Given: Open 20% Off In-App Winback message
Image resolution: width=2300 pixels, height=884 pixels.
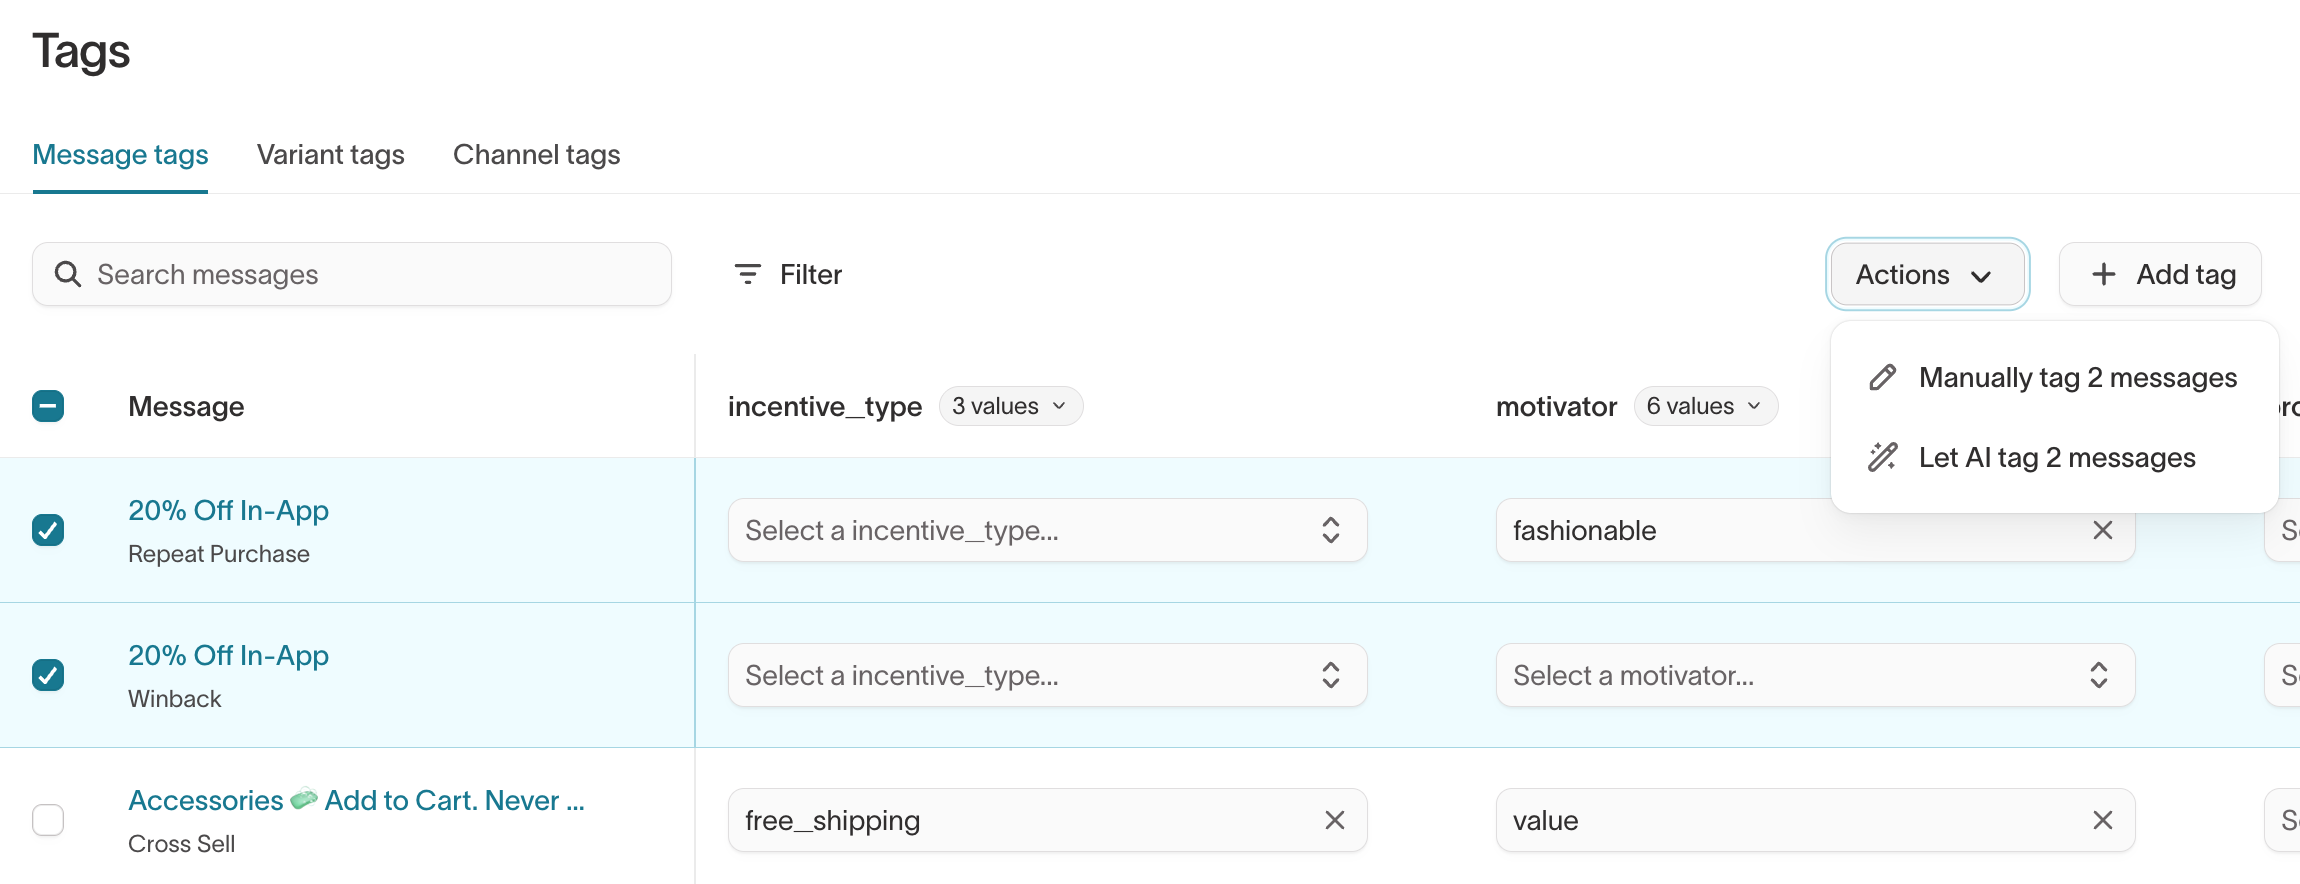Looking at the screenshot, I should (x=228, y=655).
